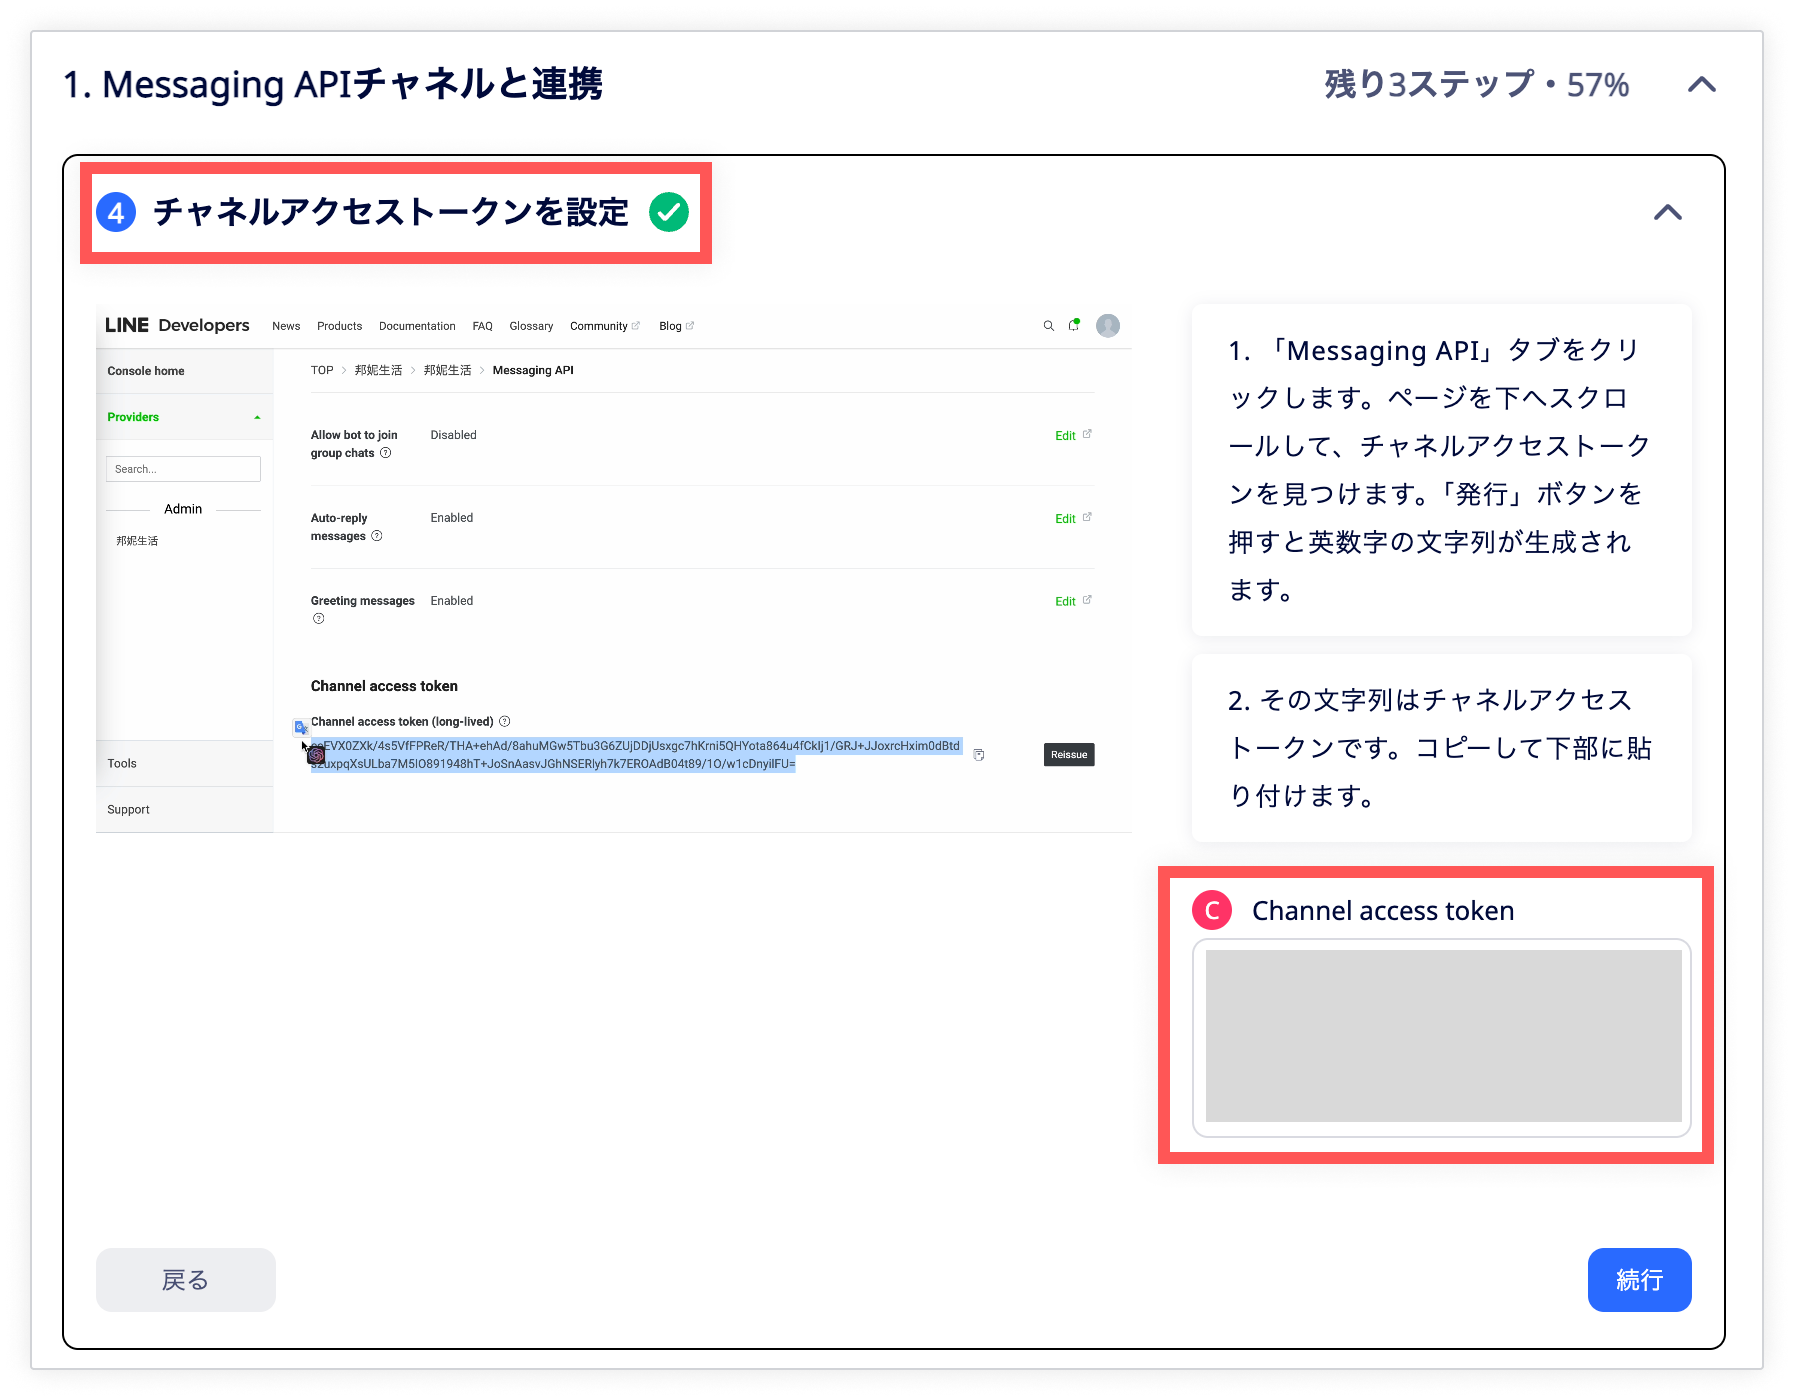The height and width of the screenshot is (1400, 1794).
Task: Click the search magnifier icon in navbar
Action: [x=1049, y=326]
